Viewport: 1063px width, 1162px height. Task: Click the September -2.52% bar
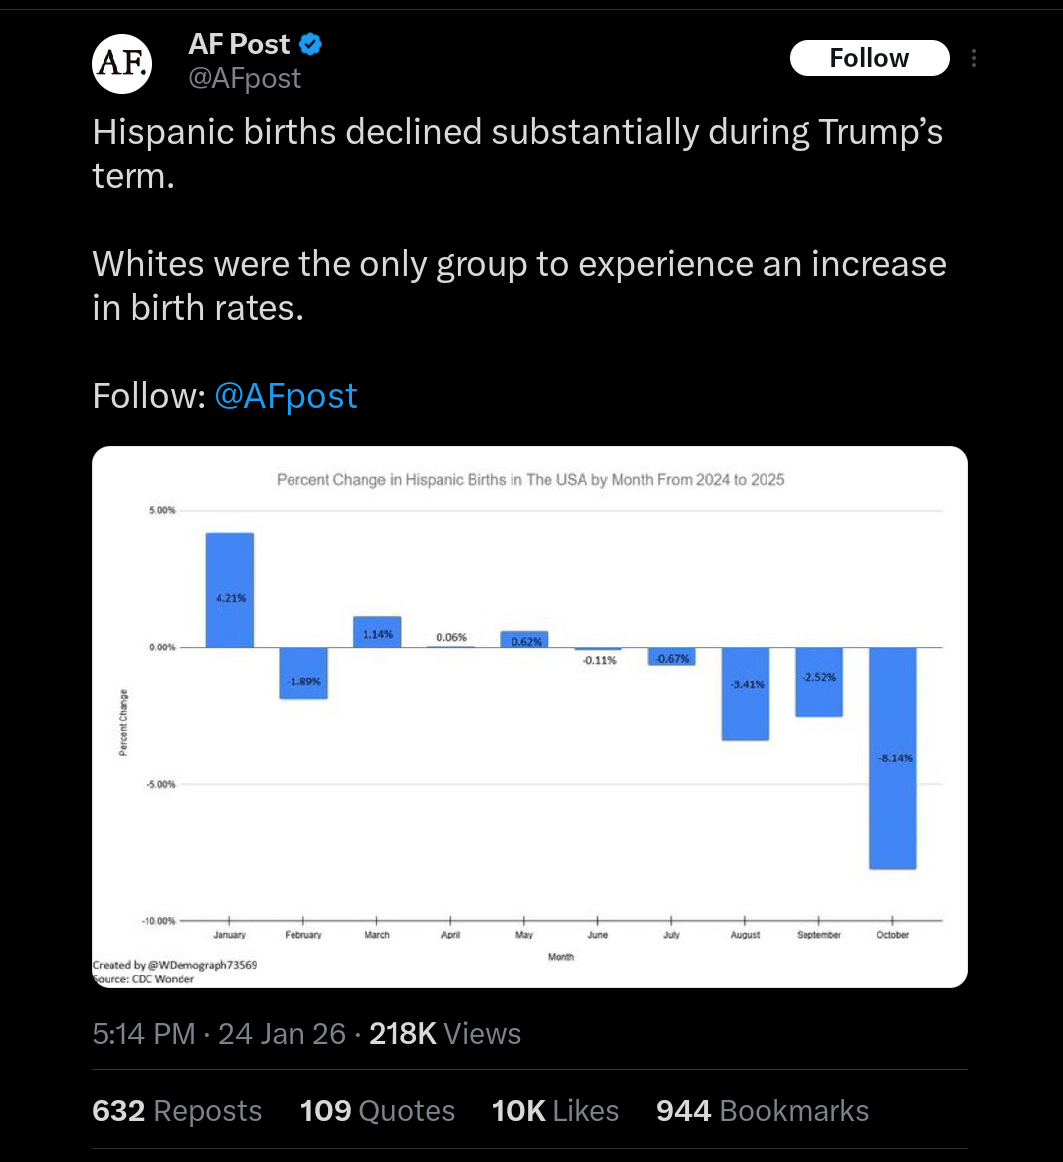[x=819, y=682]
